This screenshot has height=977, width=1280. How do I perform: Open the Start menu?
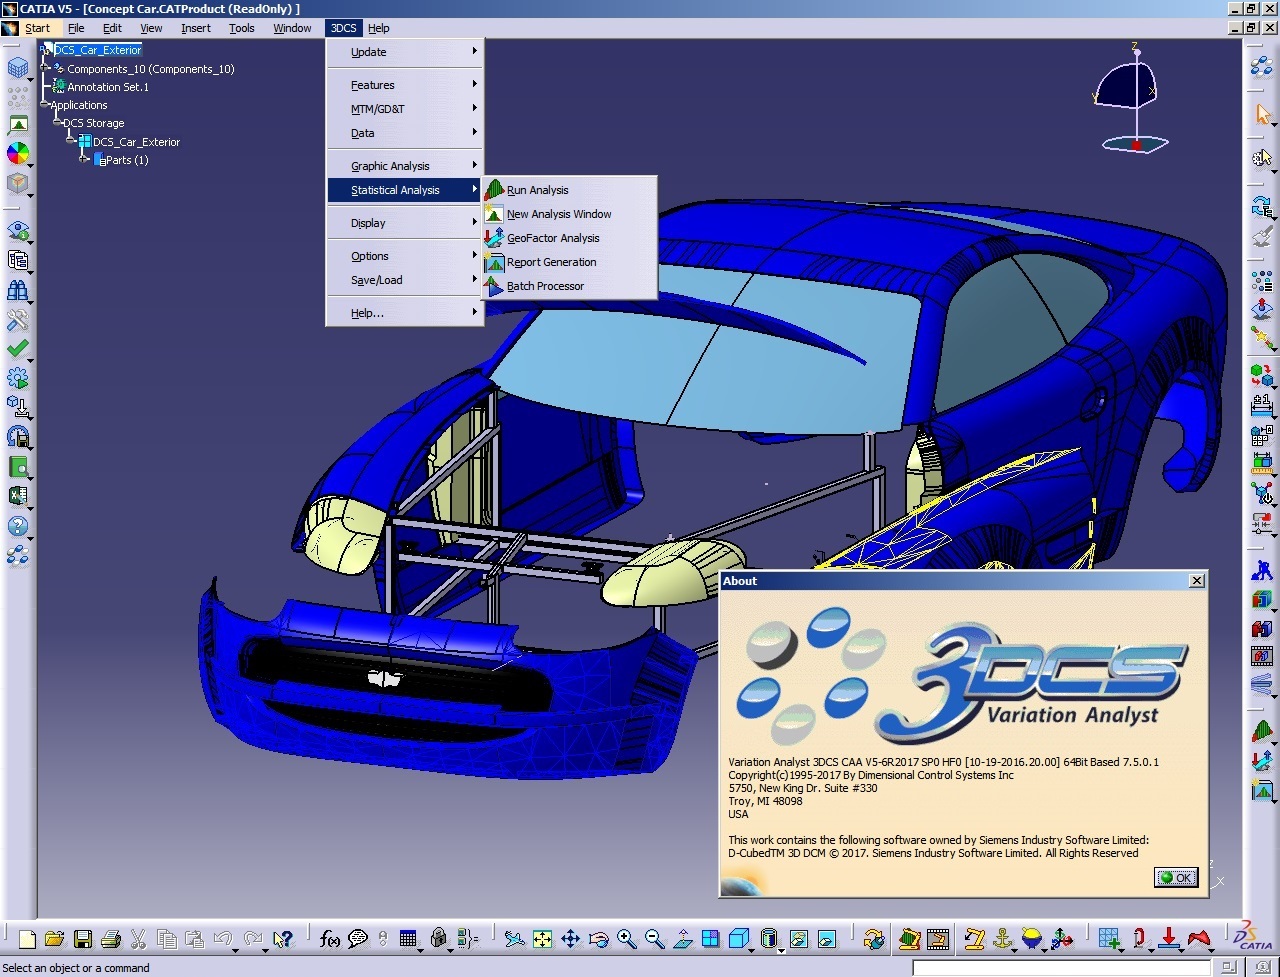tap(37, 28)
